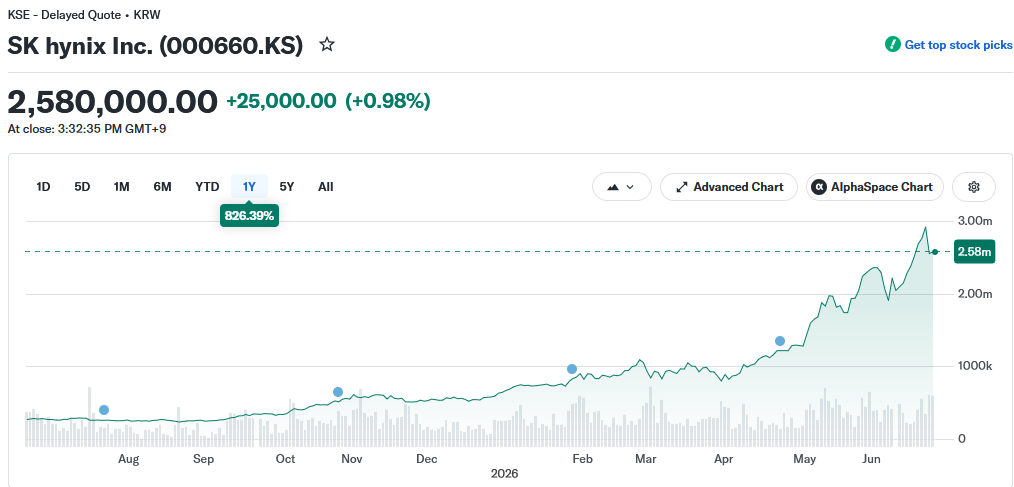Click the SK hynix Inc. (000660.KS) title

point(155,45)
